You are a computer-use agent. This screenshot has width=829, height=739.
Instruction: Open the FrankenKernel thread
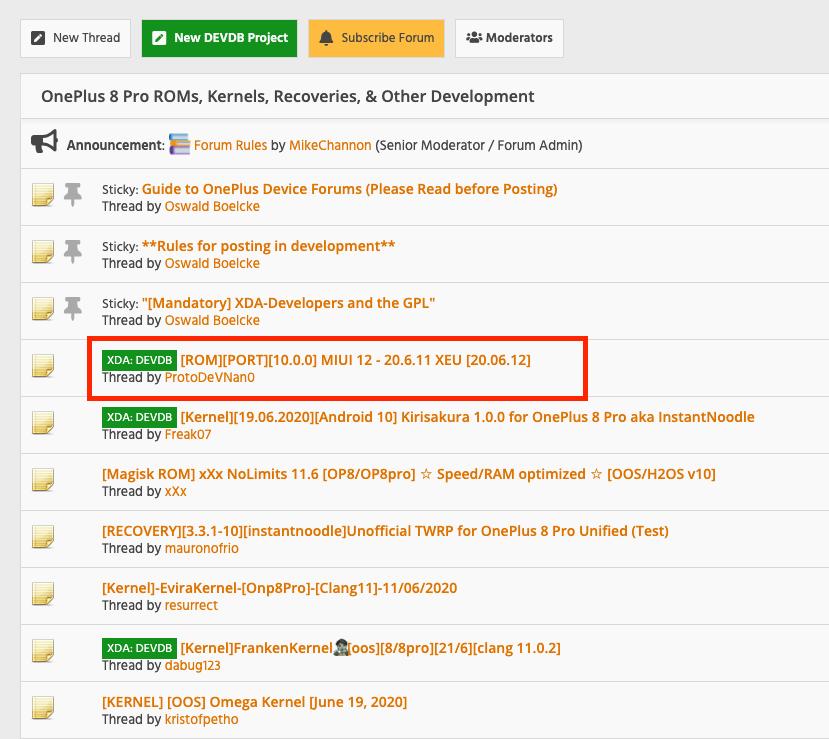tap(370, 648)
